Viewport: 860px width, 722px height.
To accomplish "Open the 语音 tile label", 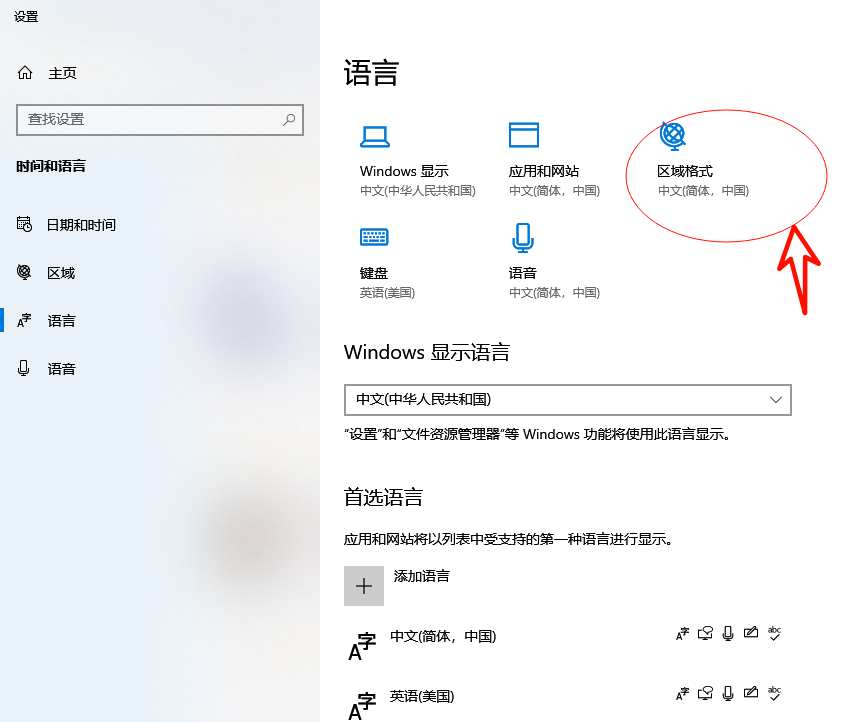I will coord(522,273).
